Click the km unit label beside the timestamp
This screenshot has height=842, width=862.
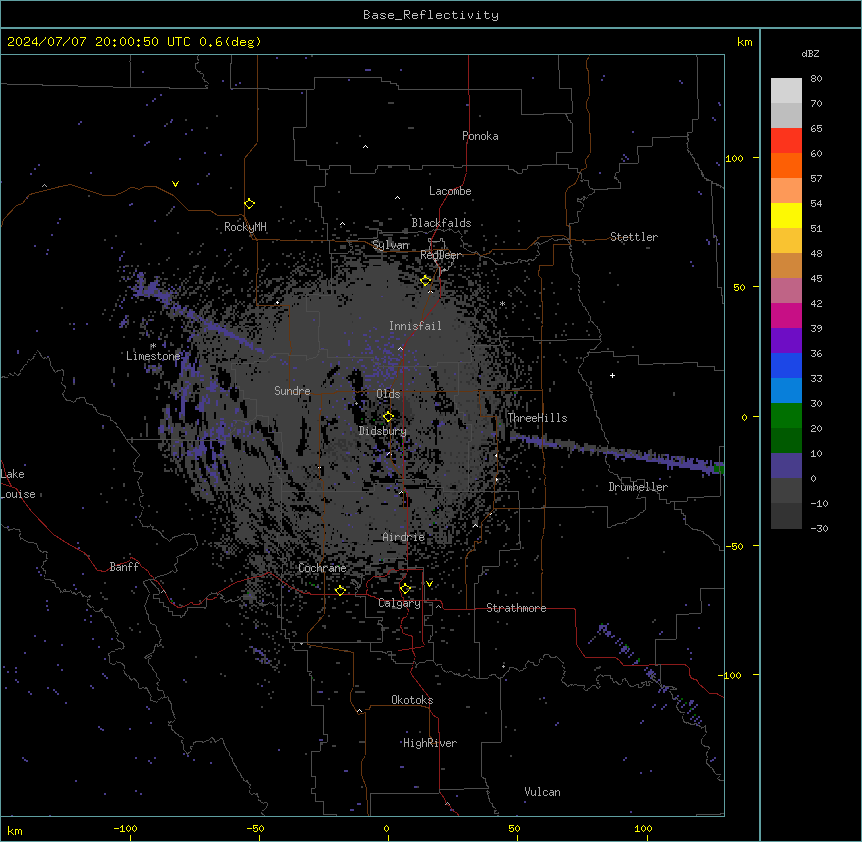click(x=745, y=42)
